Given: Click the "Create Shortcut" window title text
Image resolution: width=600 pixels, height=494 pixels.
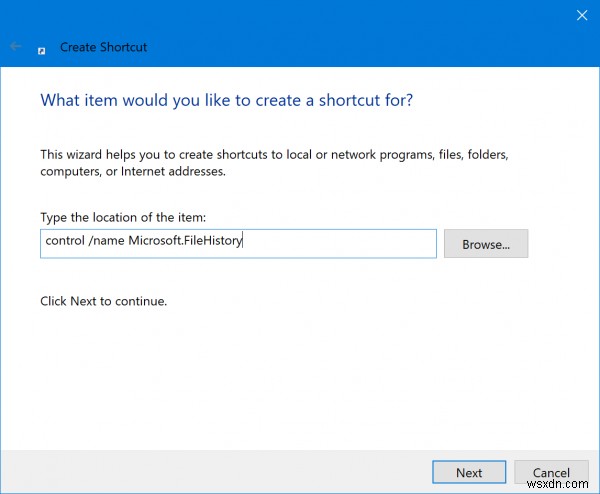Looking at the screenshot, I should tap(104, 47).
